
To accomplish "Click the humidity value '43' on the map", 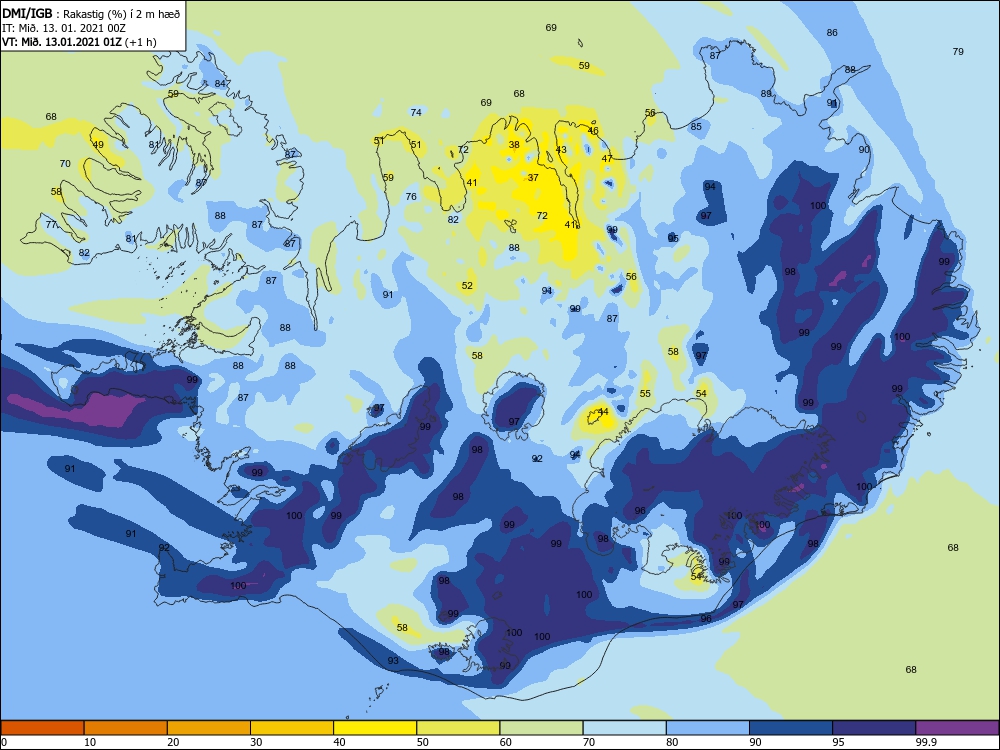I will click(561, 150).
